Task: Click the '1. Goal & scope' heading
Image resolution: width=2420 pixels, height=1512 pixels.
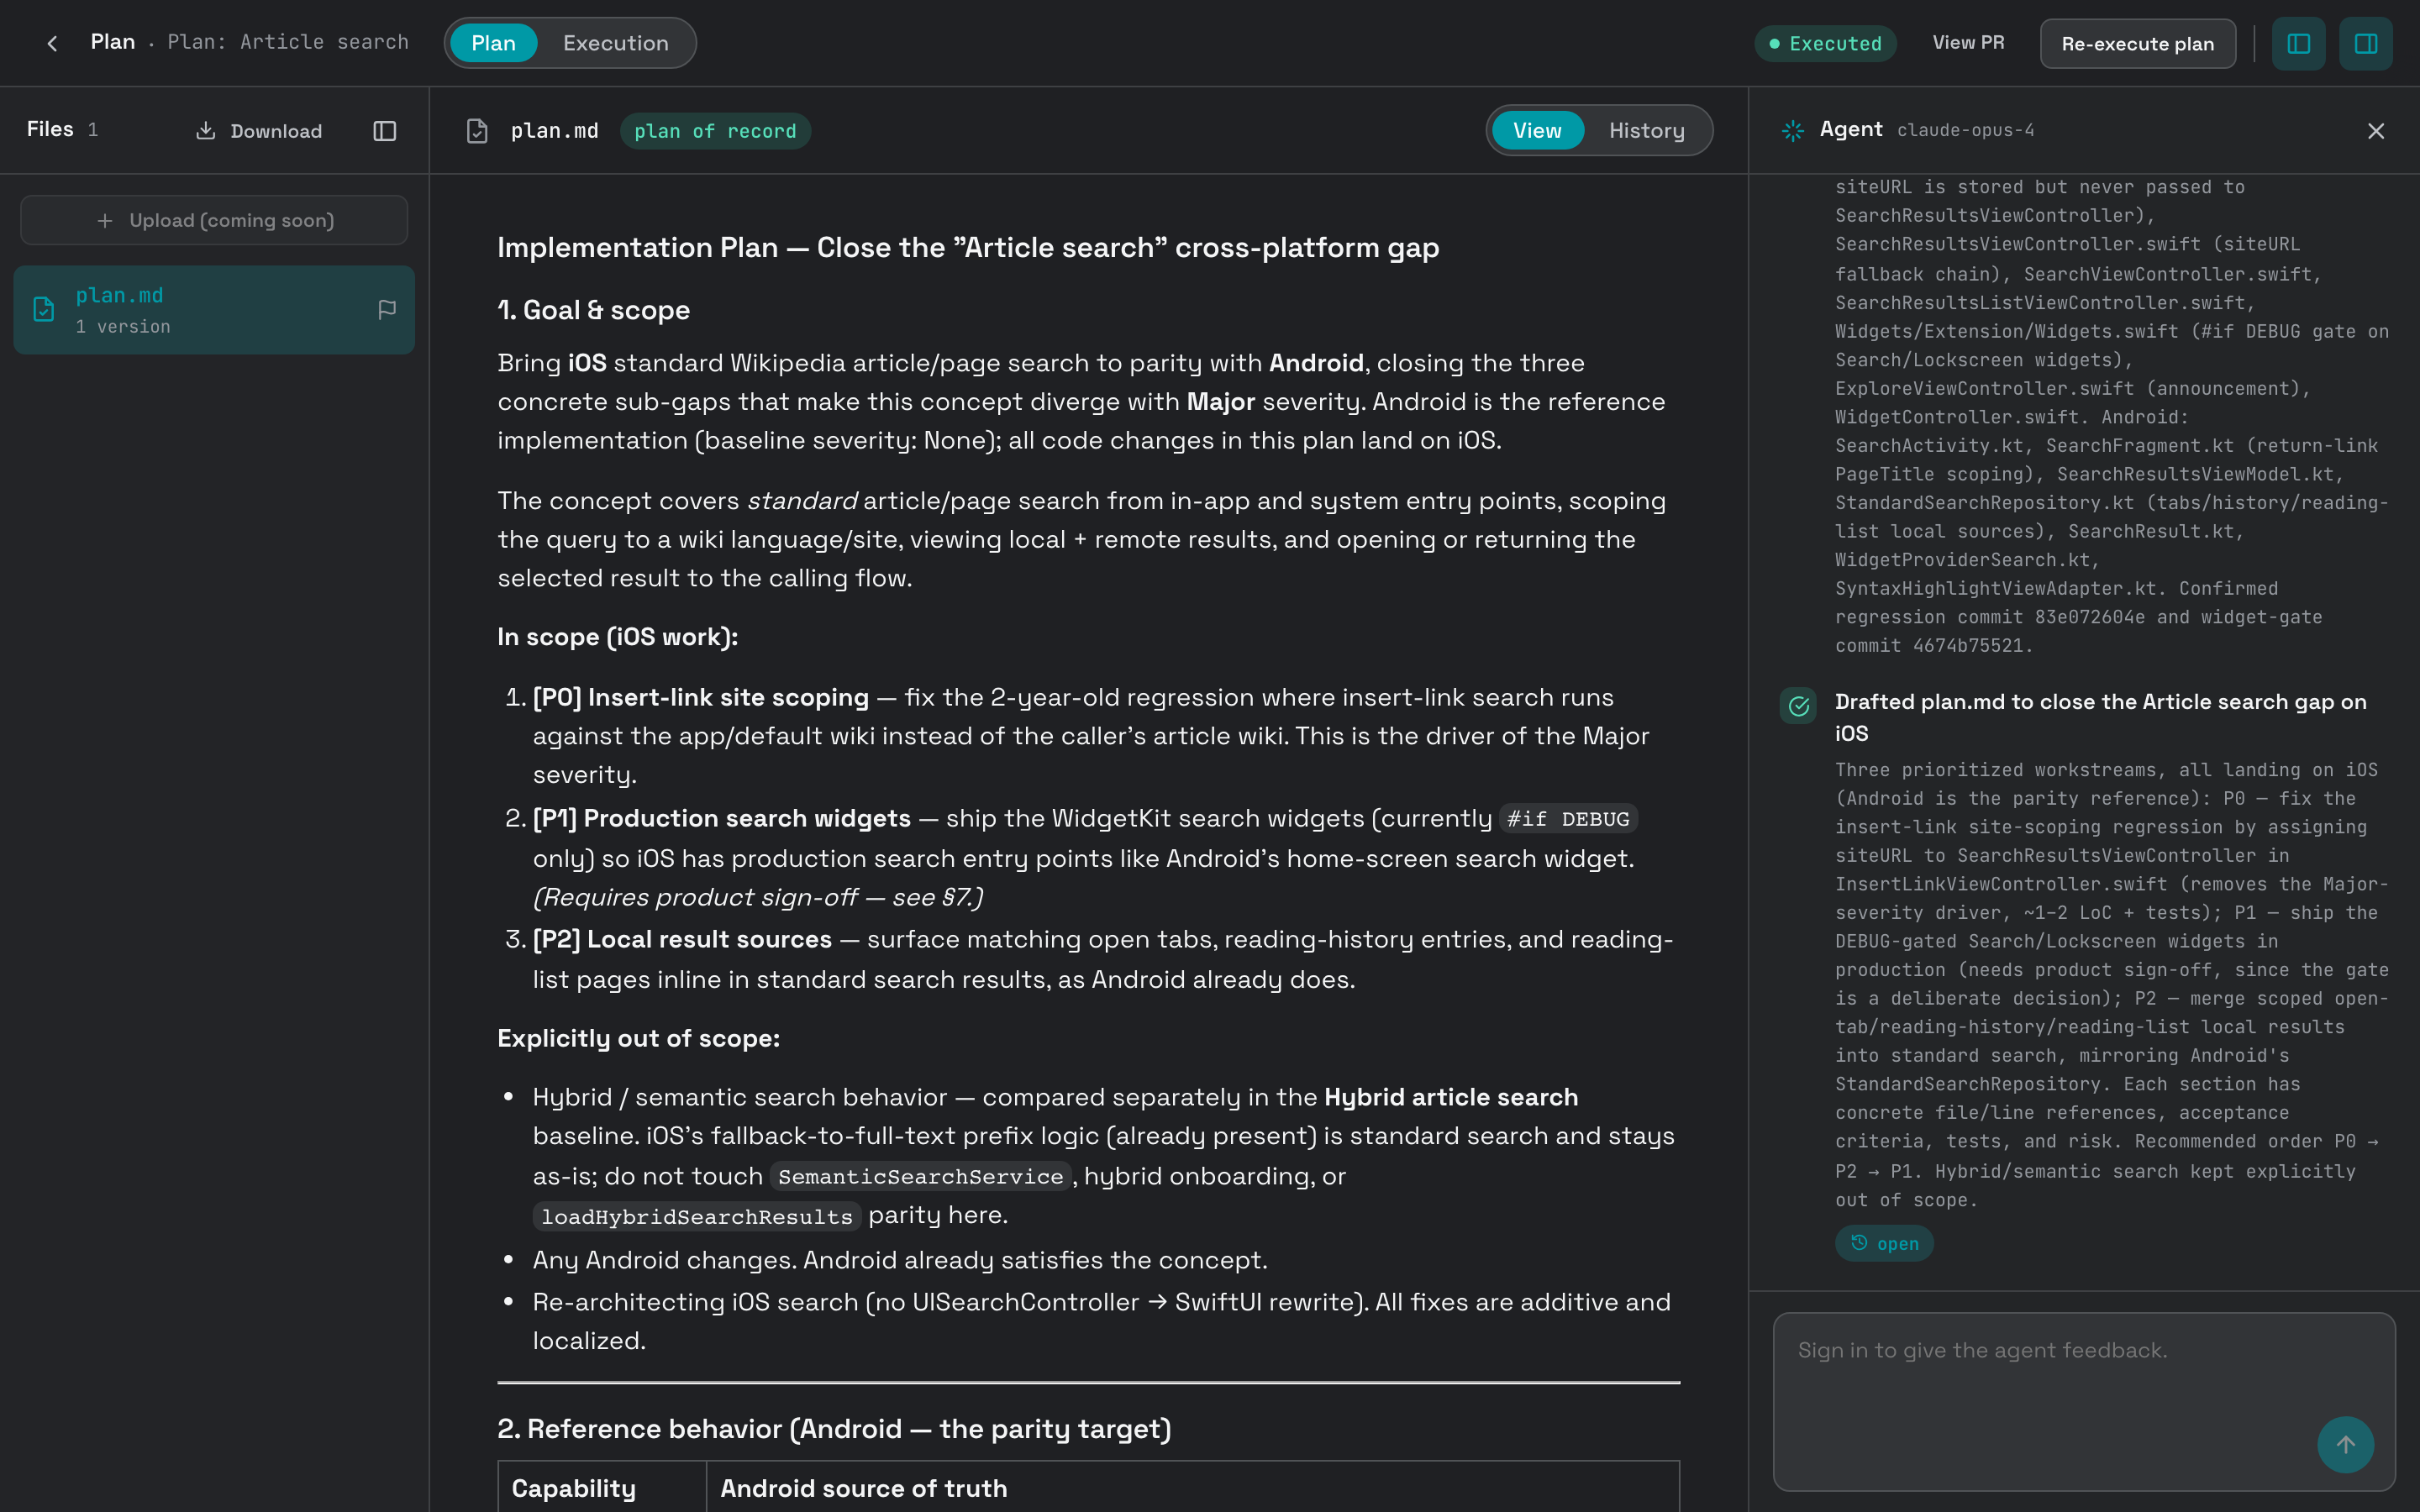Action: point(594,310)
